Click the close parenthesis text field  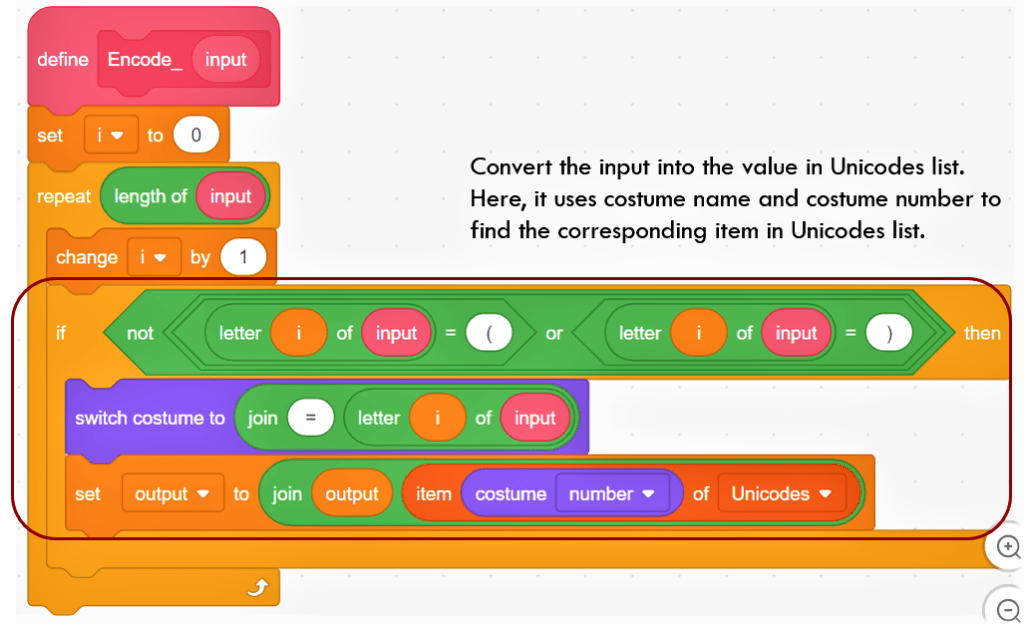click(x=888, y=333)
